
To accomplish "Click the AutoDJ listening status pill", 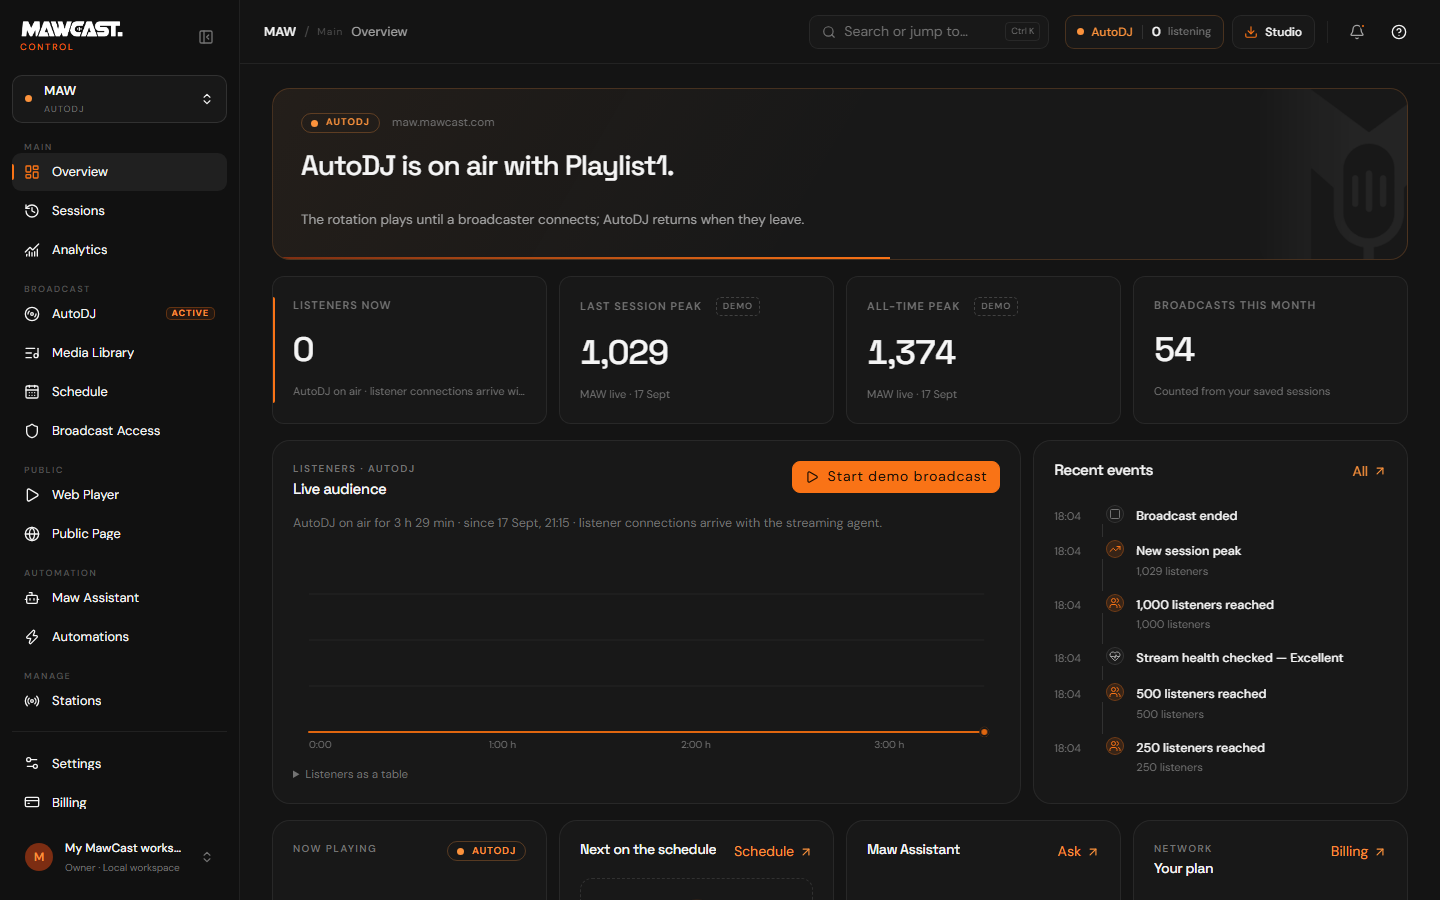I will pos(1144,32).
